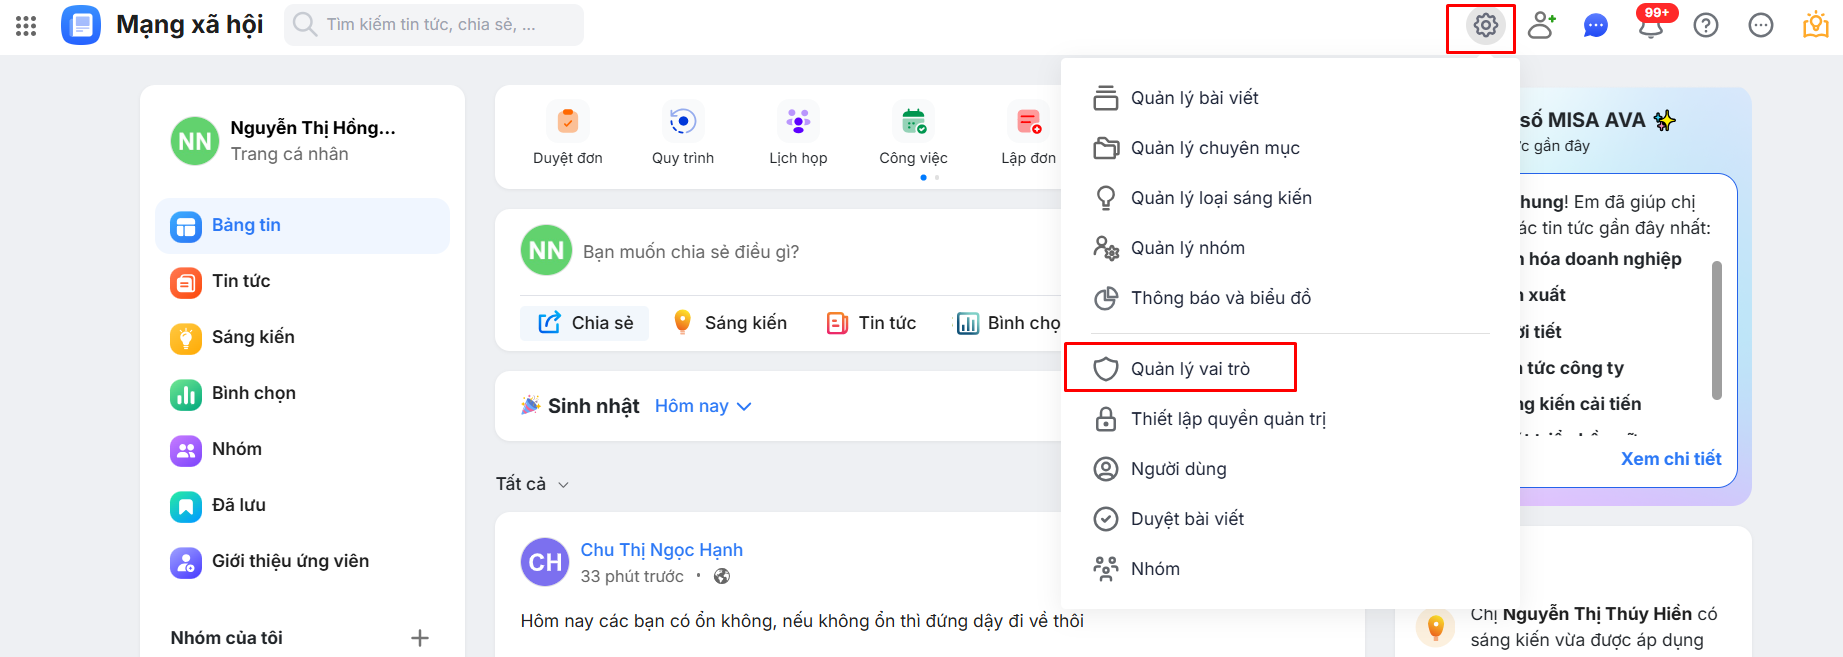Open the Lịch họp shortcut
Screen dimensions: 1843x657
pyautogui.click(x=798, y=134)
